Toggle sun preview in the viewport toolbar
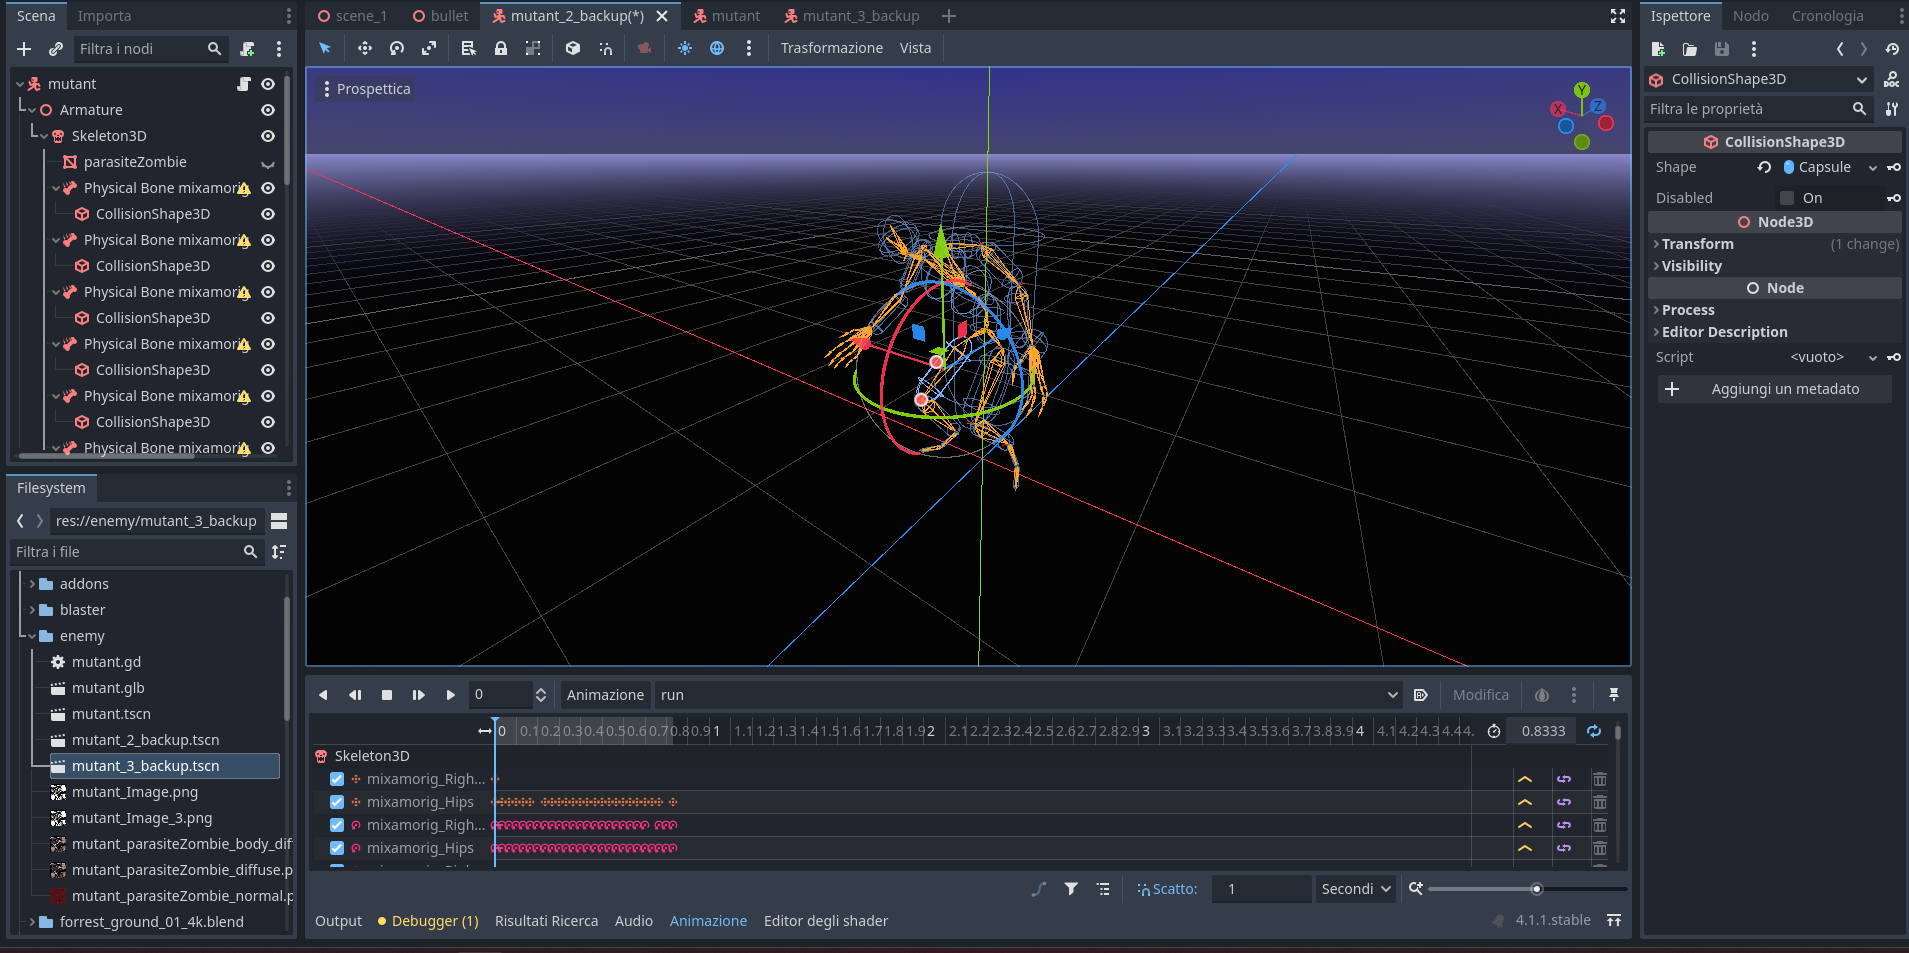Viewport: 1909px width, 953px height. coord(684,47)
